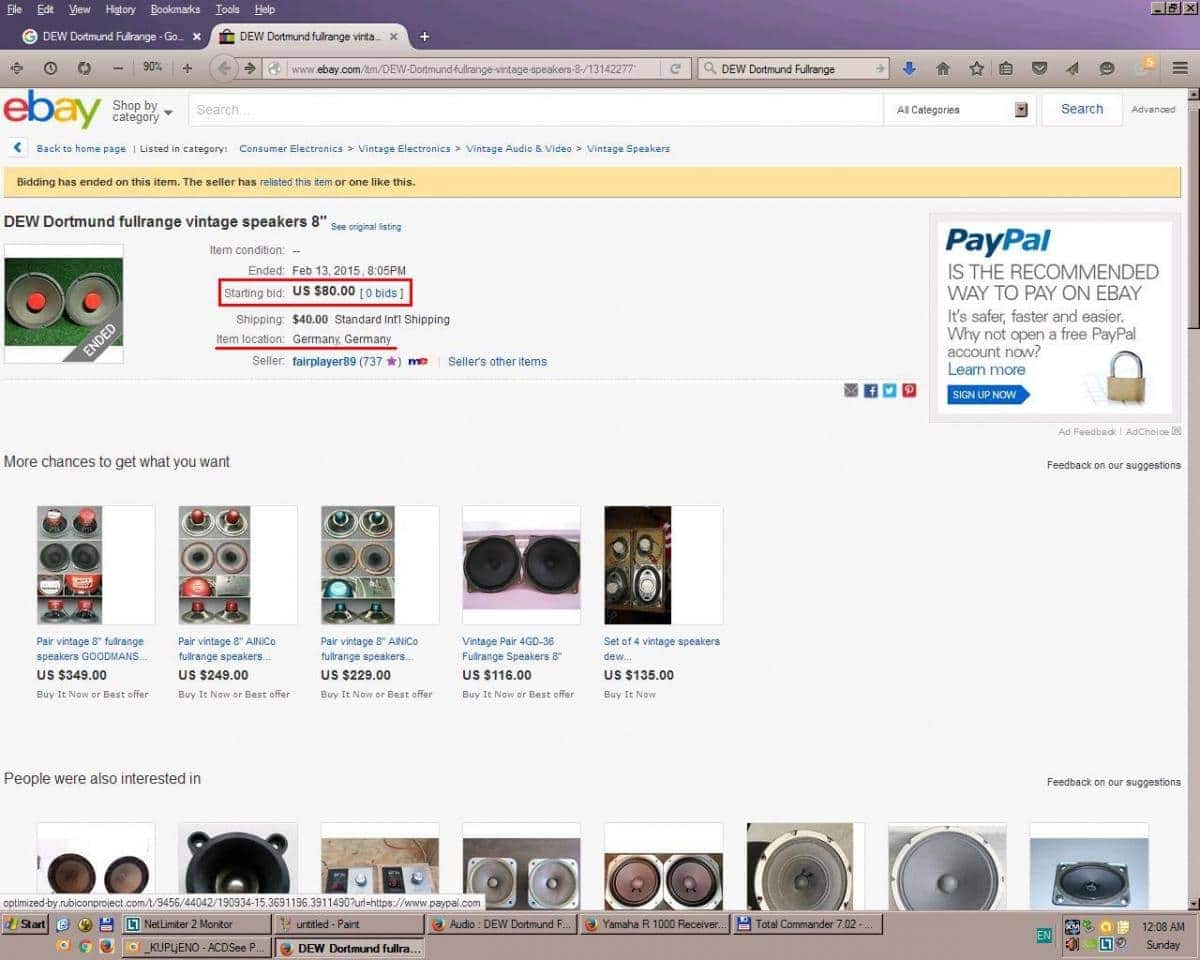Click the Consumer Electronics breadcrumb link
1200x960 pixels.
(x=291, y=148)
